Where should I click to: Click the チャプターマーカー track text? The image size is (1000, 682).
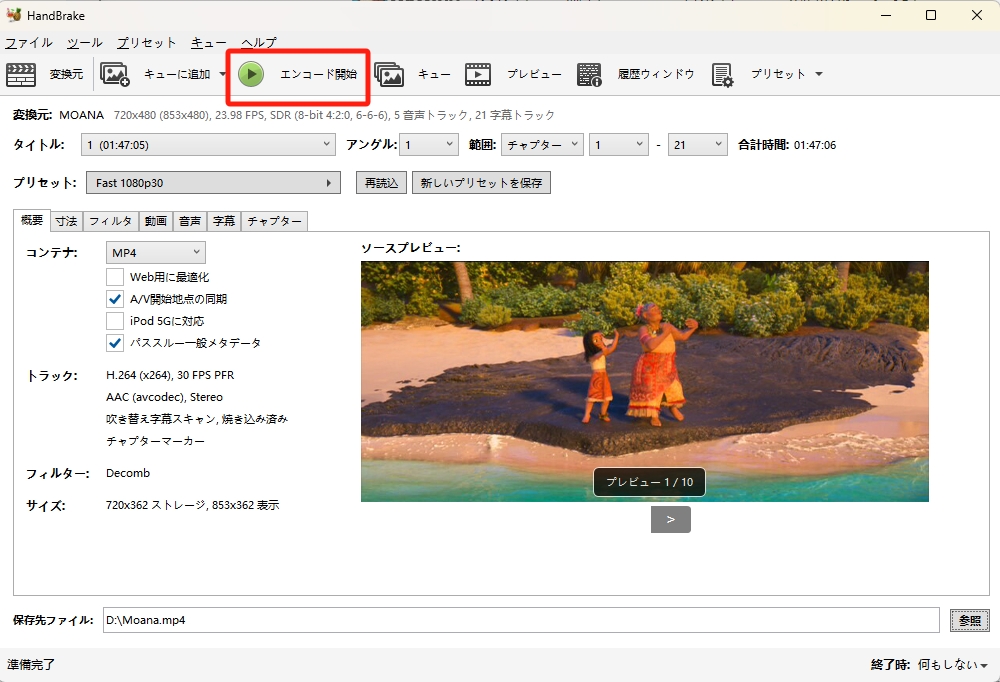pos(155,441)
